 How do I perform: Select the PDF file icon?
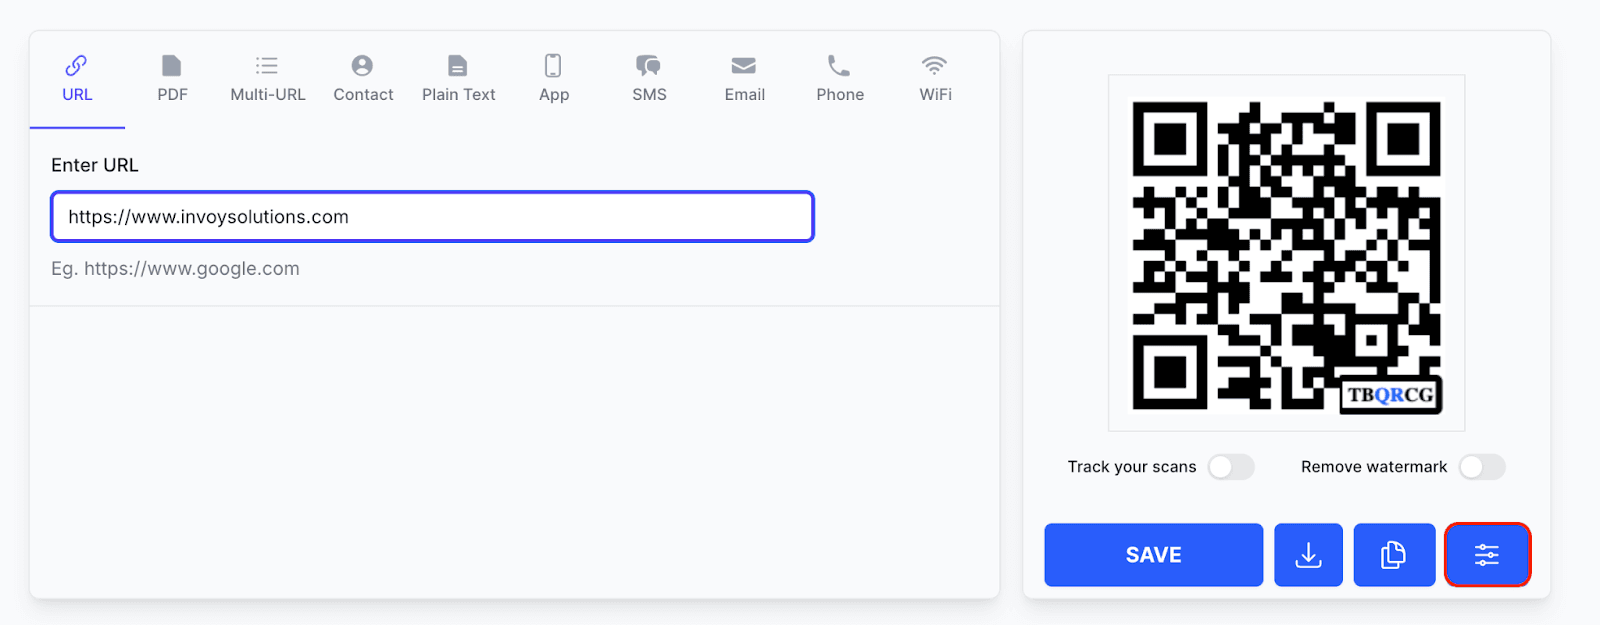tap(172, 66)
